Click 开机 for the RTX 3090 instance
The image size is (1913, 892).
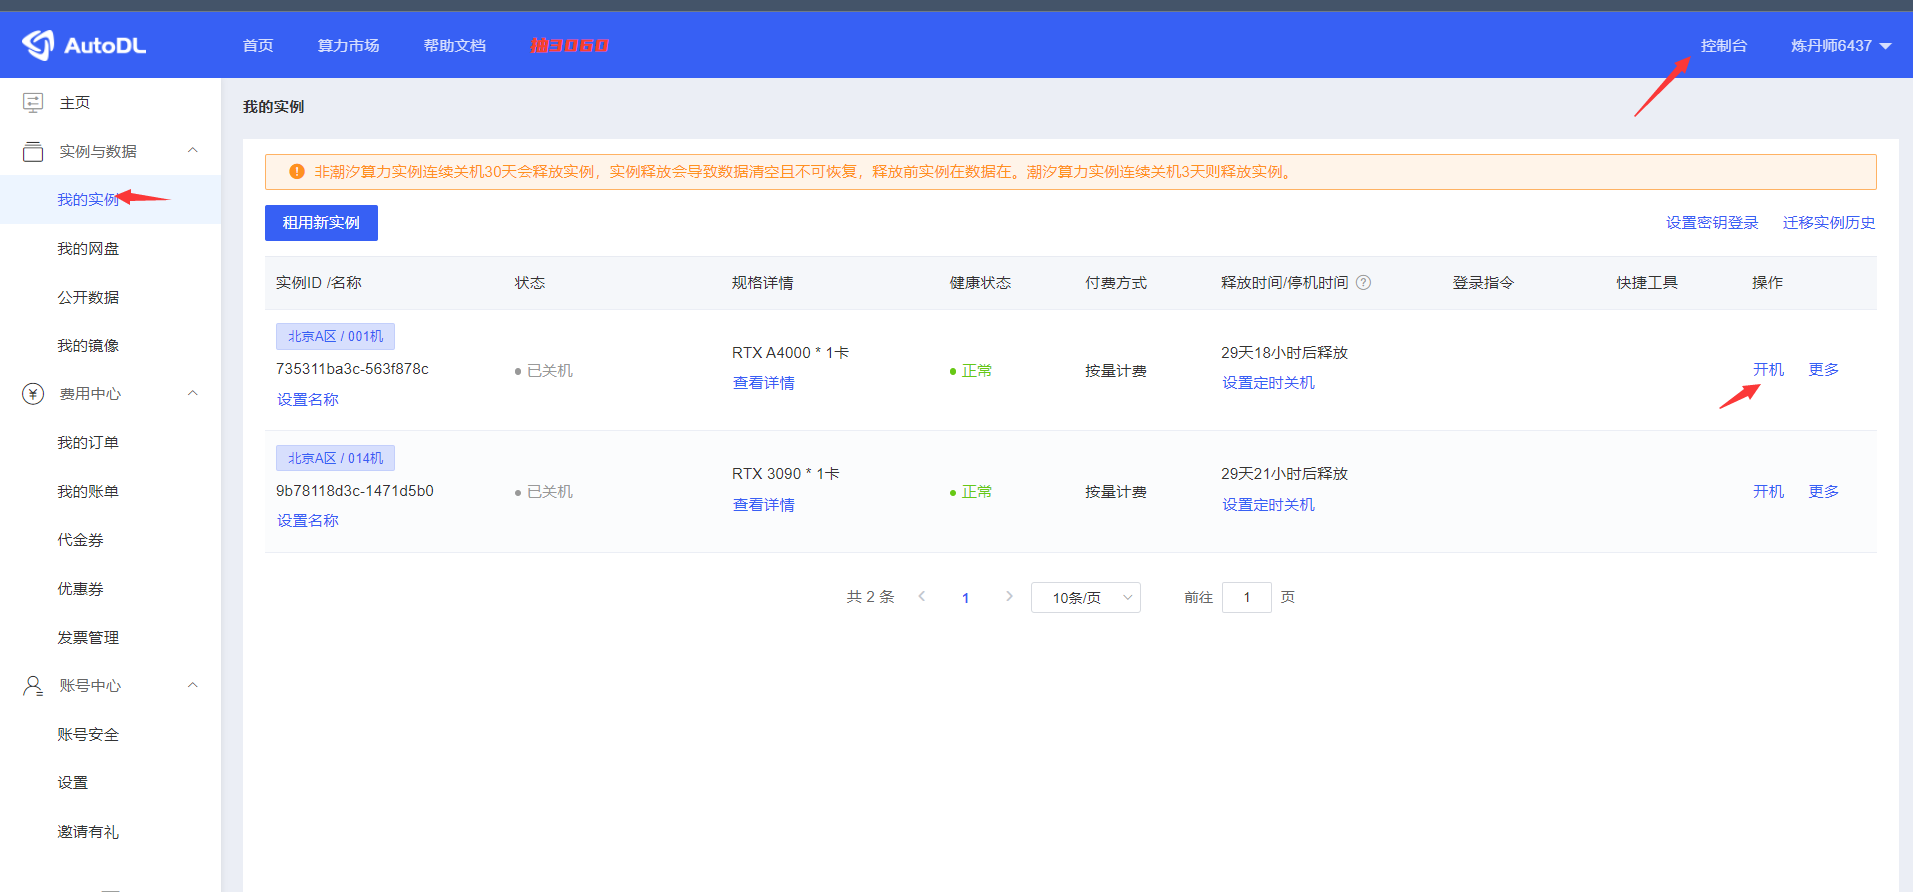pyautogui.click(x=1768, y=492)
